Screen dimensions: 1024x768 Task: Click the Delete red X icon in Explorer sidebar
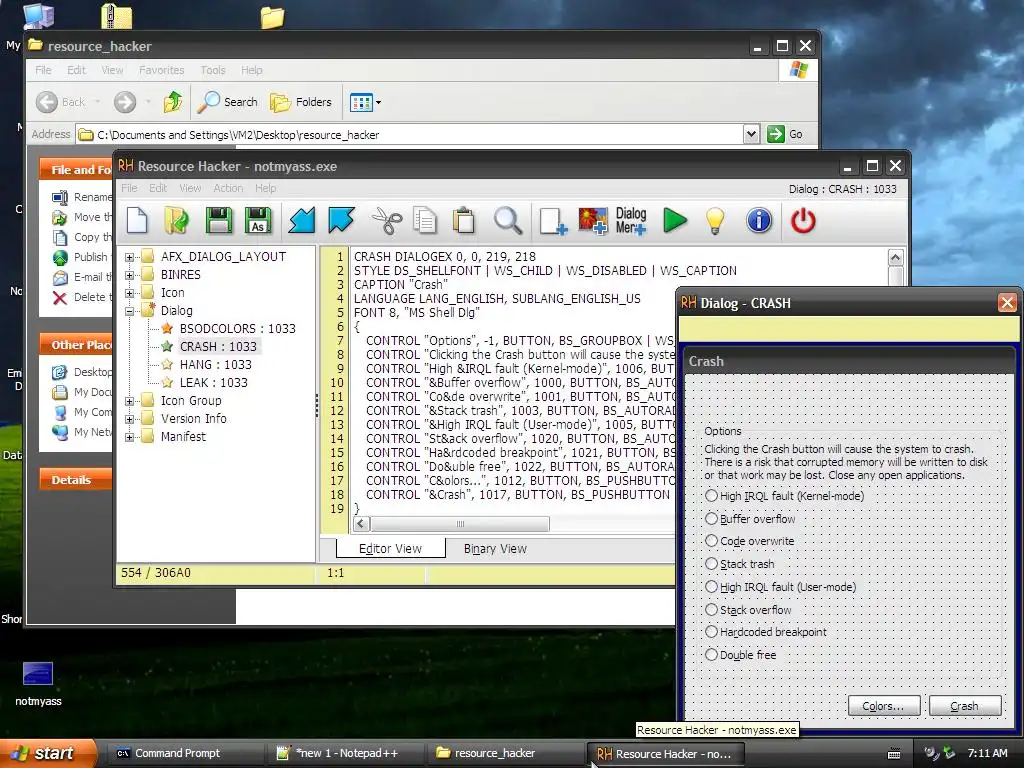[x=59, y=298]
